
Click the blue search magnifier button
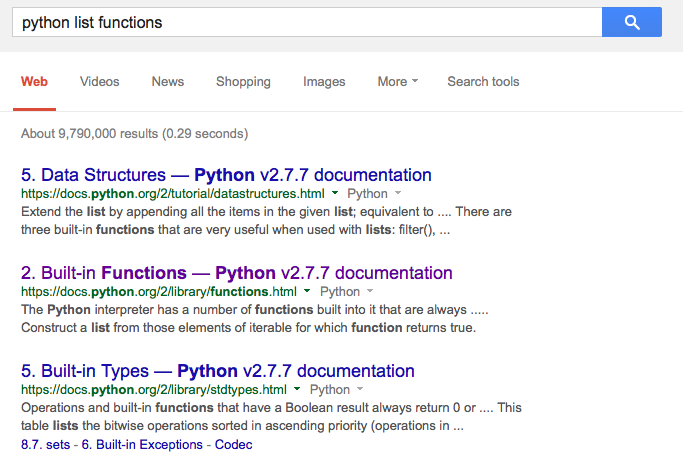[632, 22]
